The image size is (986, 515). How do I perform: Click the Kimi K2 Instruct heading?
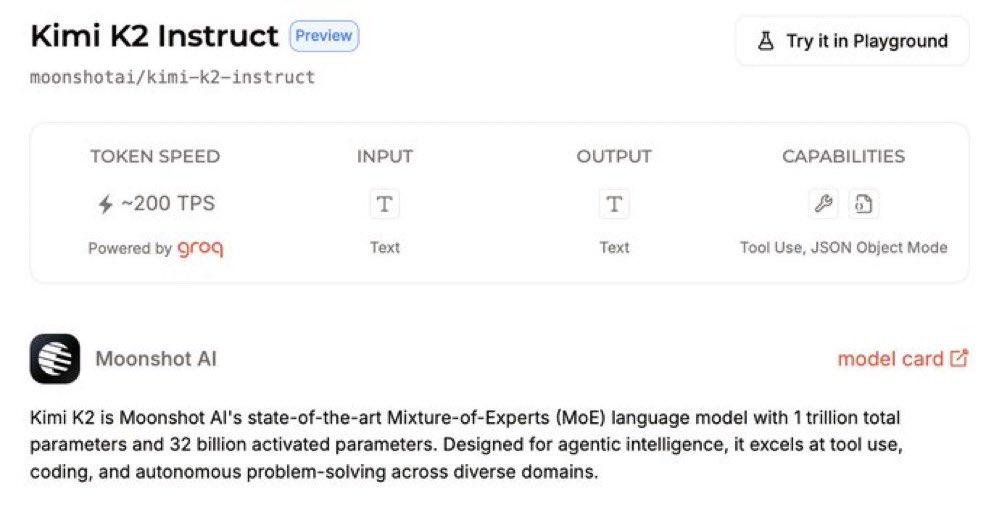[x=154, y=36]
